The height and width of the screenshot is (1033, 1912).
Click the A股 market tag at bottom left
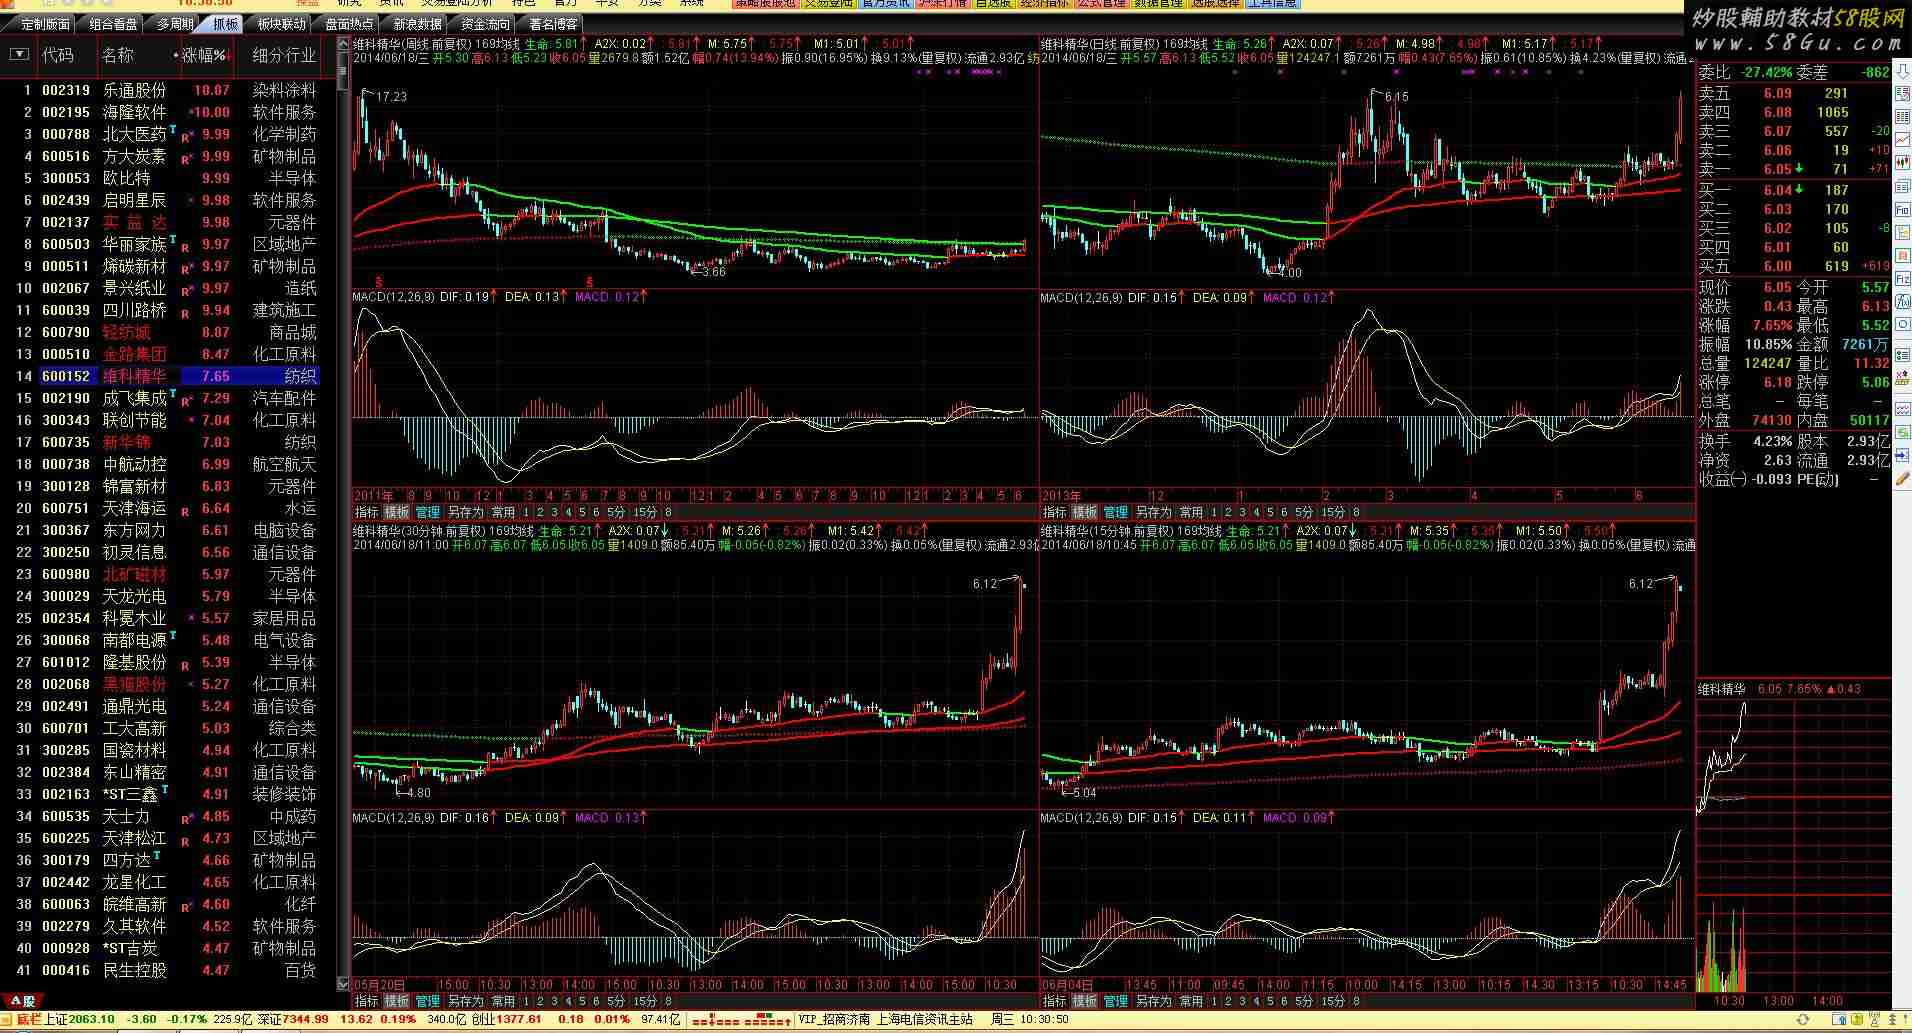click(x=23, y=1000)
